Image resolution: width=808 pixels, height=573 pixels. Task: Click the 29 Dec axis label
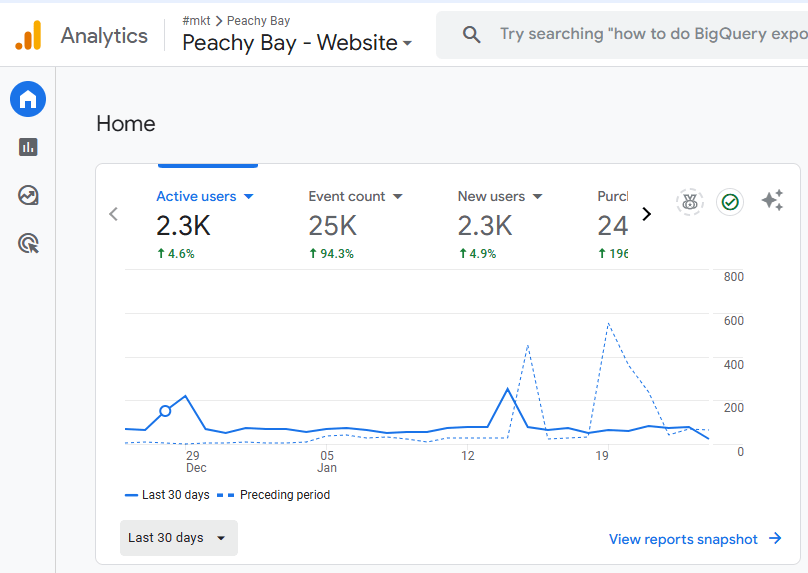196,462
